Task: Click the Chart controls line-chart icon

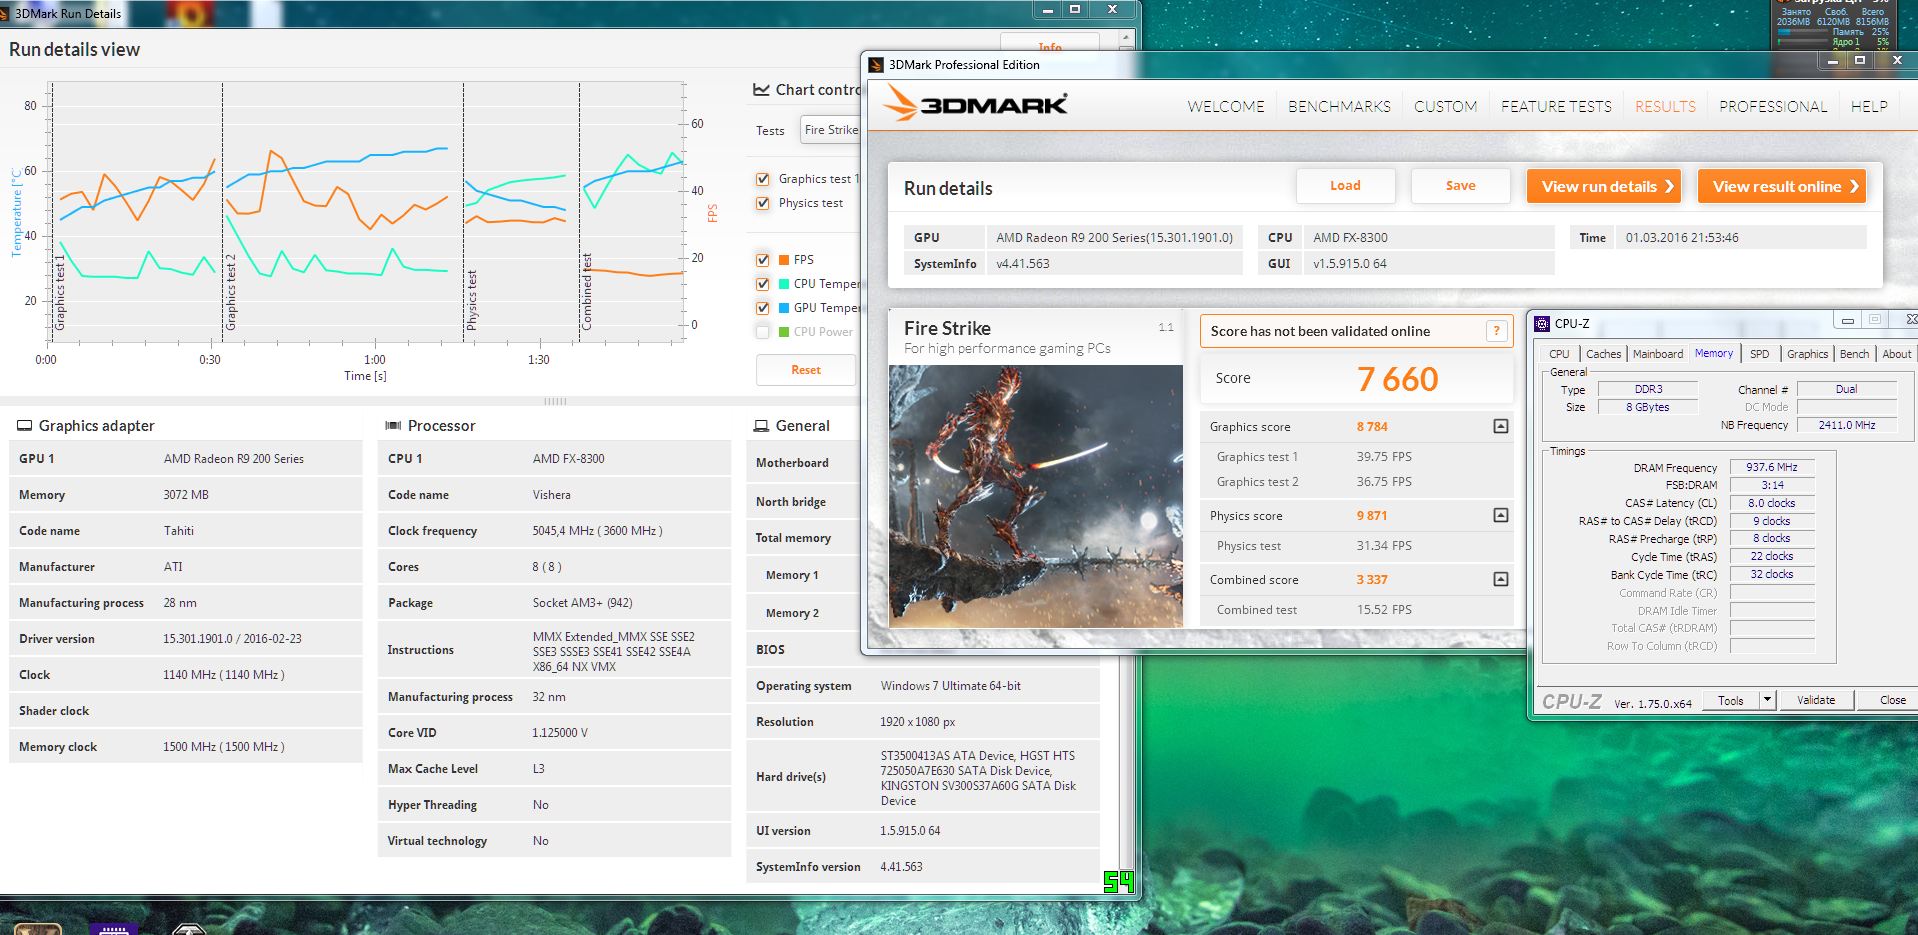Action: (x=761, y=89)
